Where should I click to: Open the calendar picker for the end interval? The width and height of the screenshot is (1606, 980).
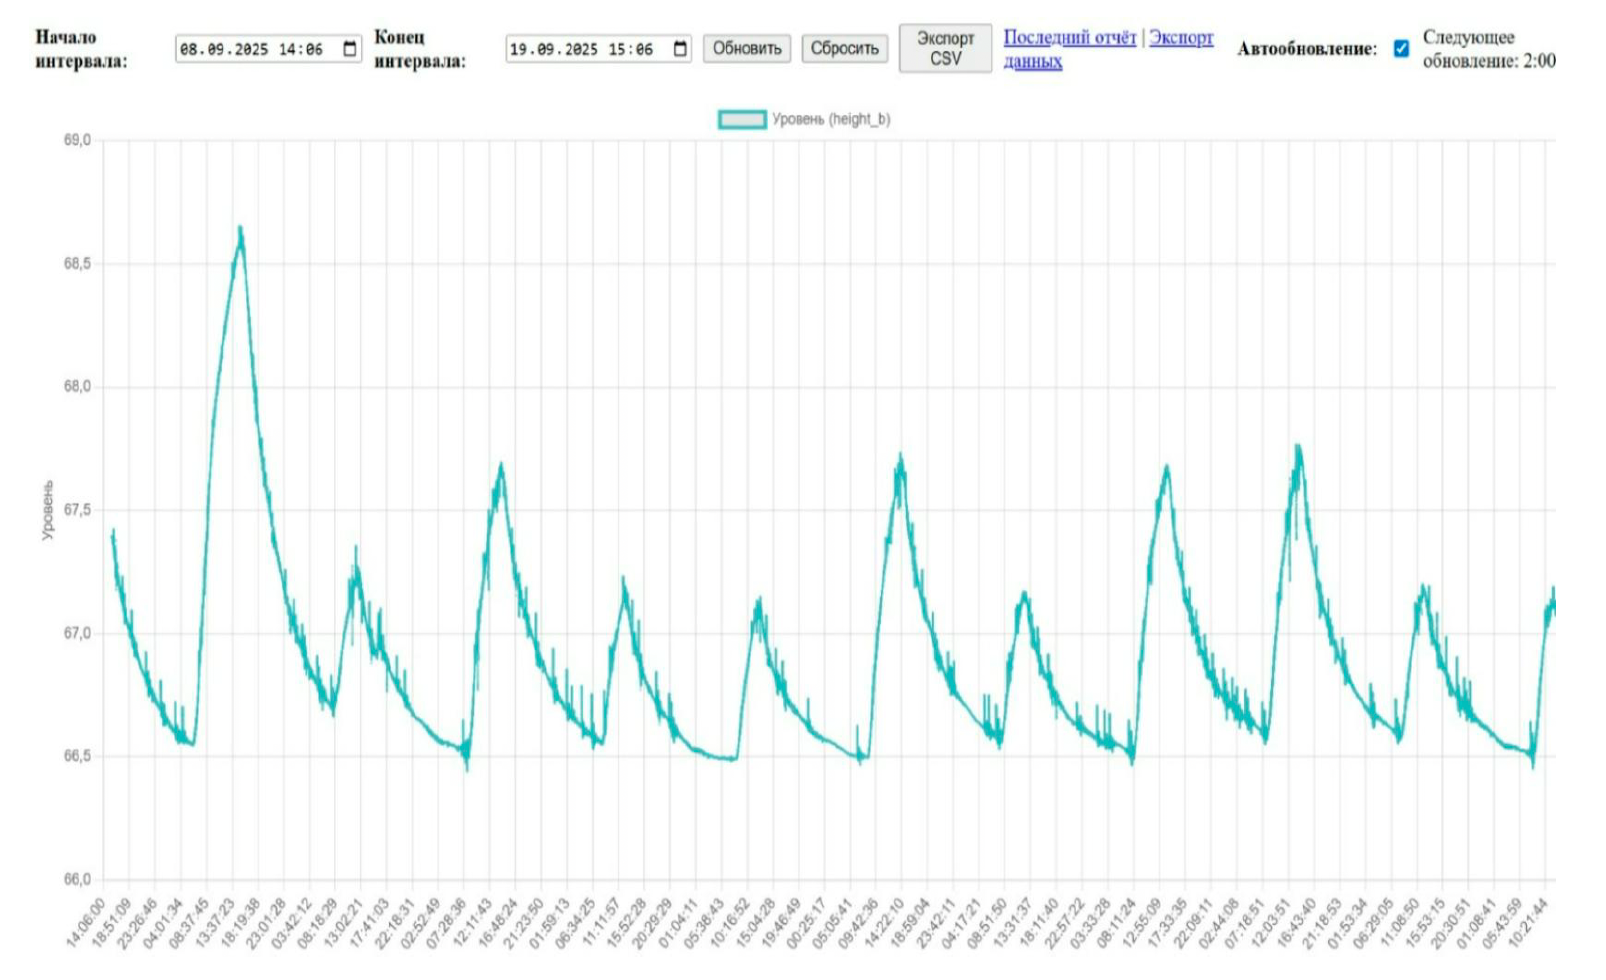[x=680, y=49]
